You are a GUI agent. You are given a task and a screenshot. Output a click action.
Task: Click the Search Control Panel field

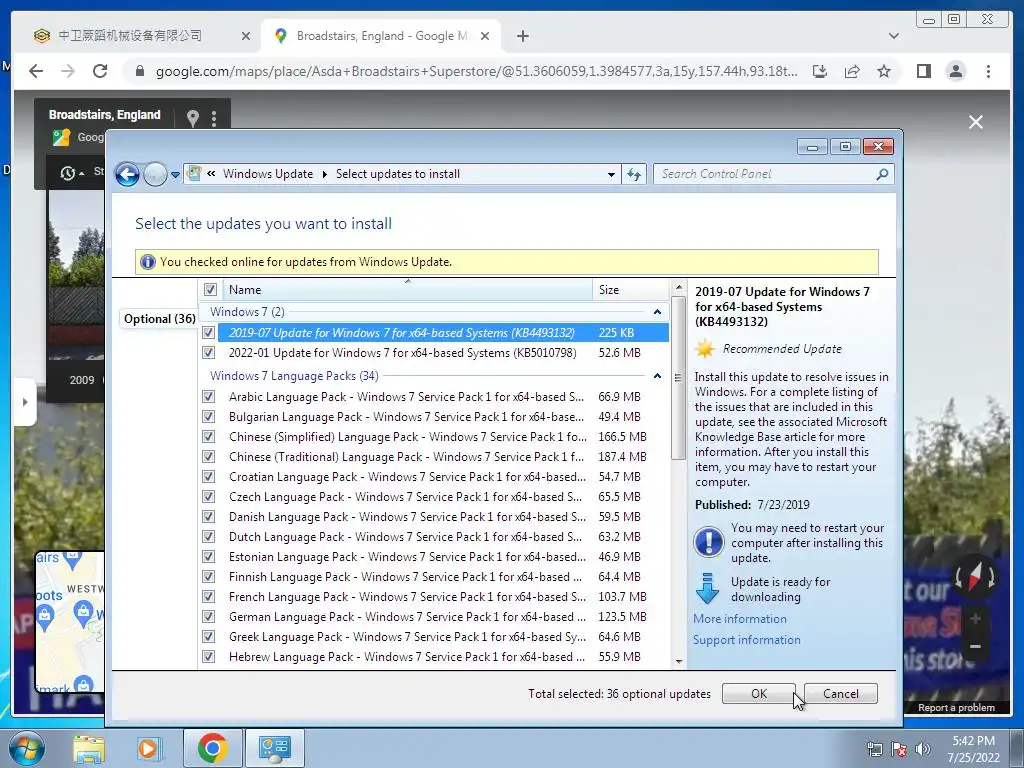773,174
